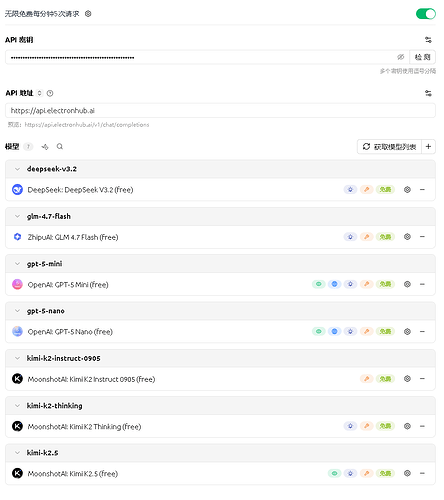Screen dimensions: 444x500
Task: Open settings for DeepSeek V3.2 model
Action: (407, 190)
